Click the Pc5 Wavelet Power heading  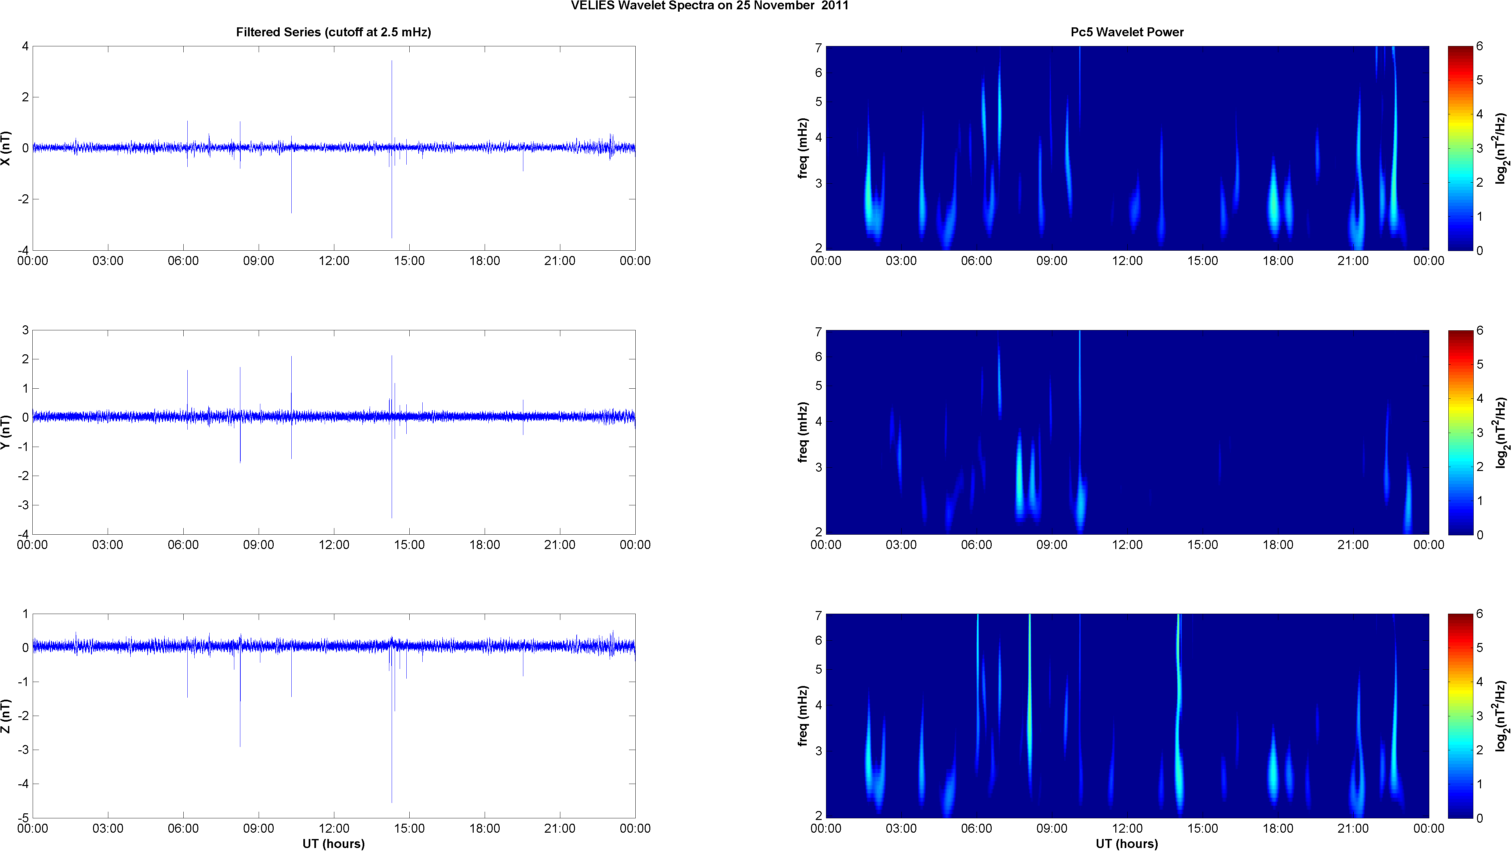coord(1126,32)
